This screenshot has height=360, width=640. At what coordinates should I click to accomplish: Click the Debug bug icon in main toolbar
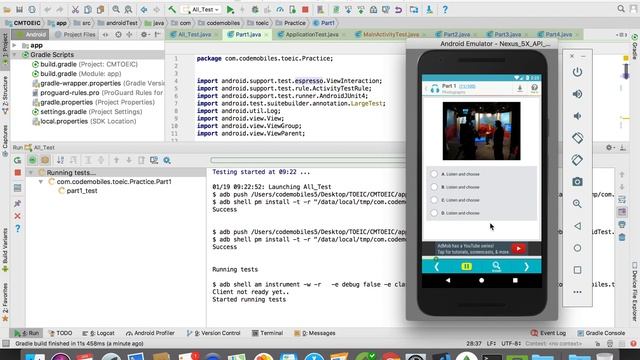255,9
